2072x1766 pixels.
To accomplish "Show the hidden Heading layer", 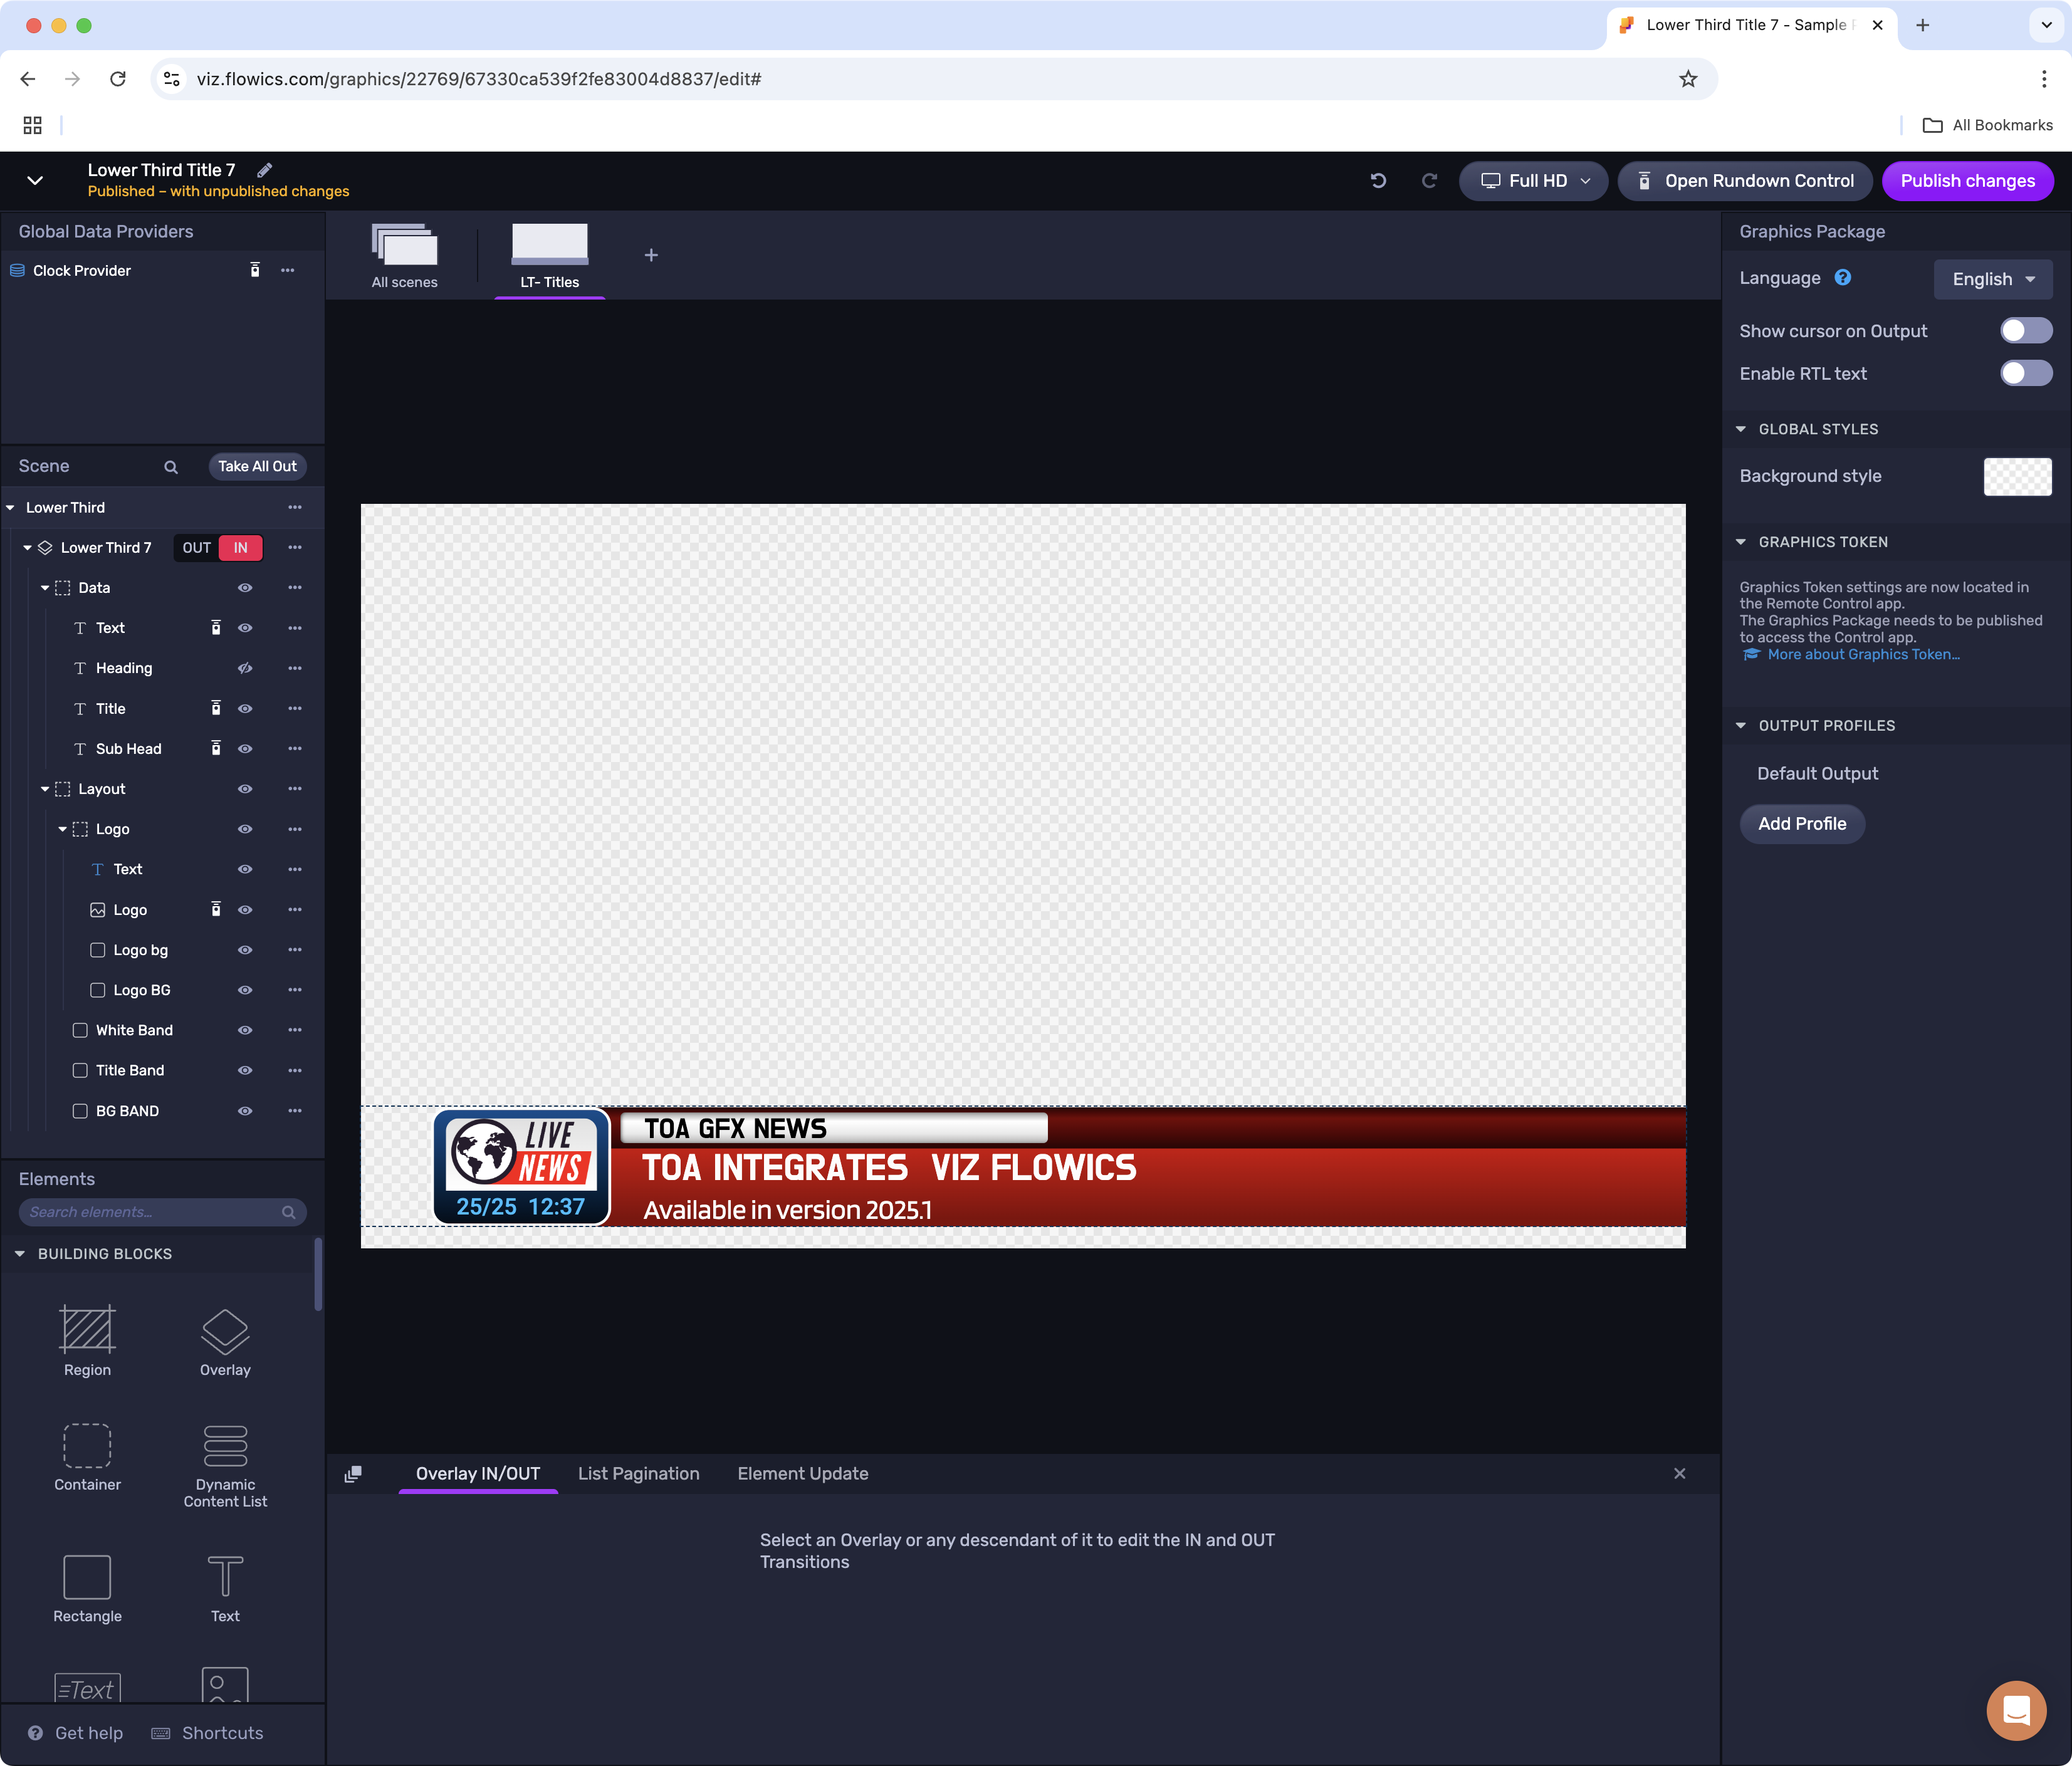I will (x=245, y=669).
